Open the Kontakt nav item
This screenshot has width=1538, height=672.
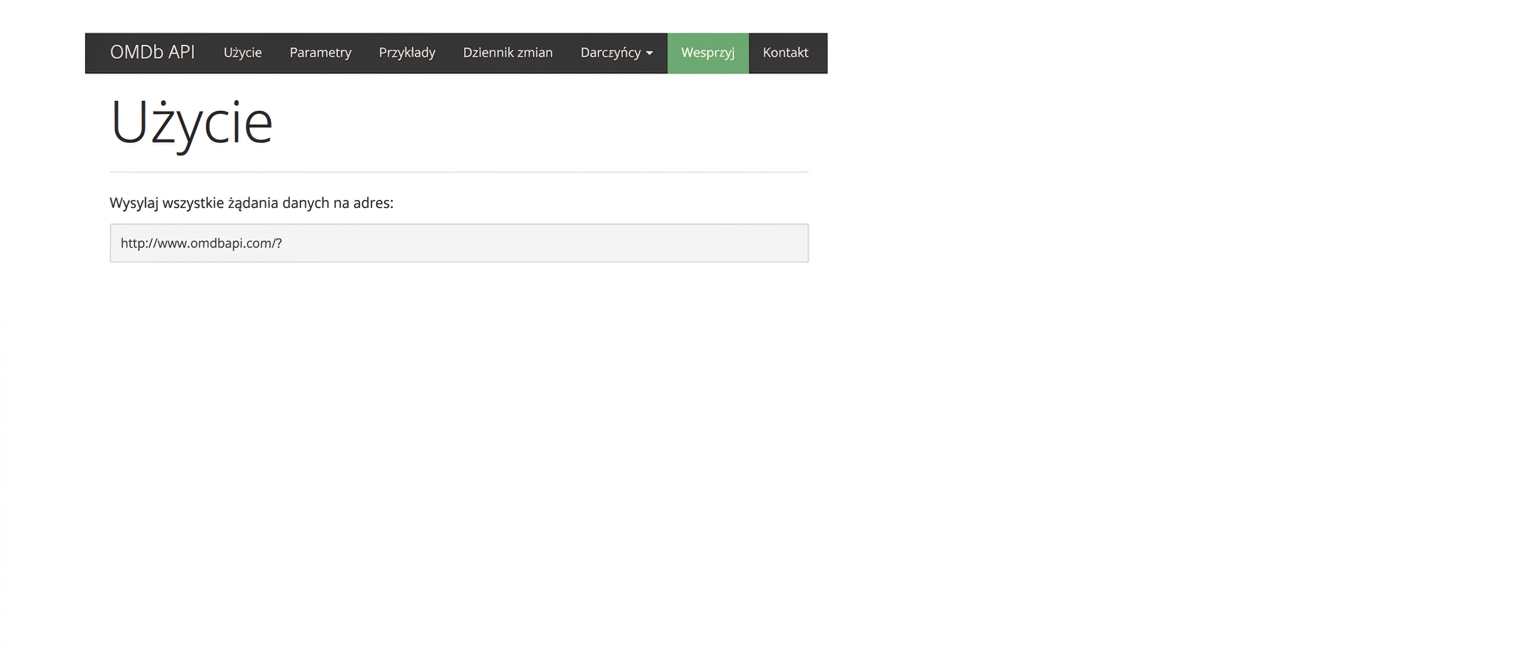point(786,53)
